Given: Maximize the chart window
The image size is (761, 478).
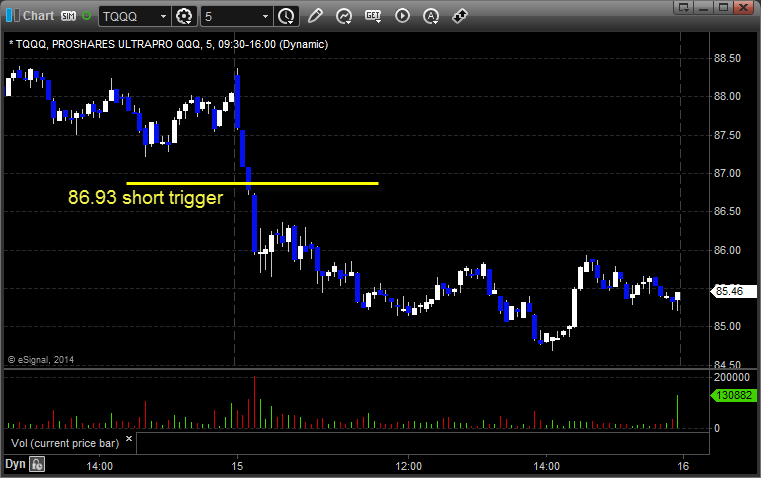Looking at the screenshot, I should (723, 7).
